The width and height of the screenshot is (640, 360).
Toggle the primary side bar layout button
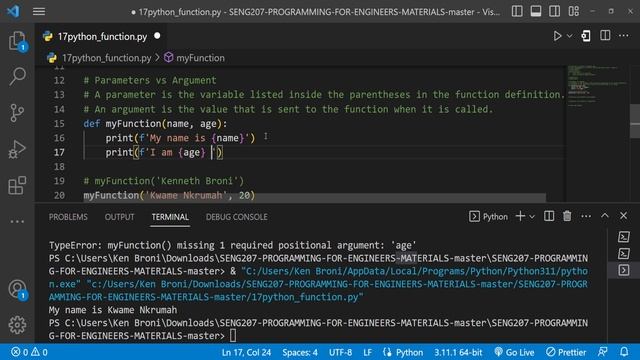point(517,11)
